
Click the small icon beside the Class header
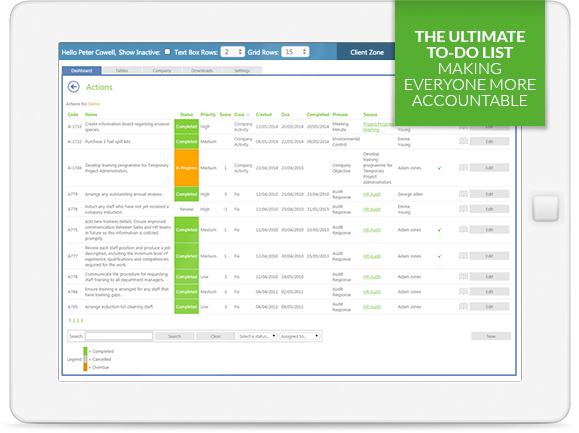[x=248, y=114]
